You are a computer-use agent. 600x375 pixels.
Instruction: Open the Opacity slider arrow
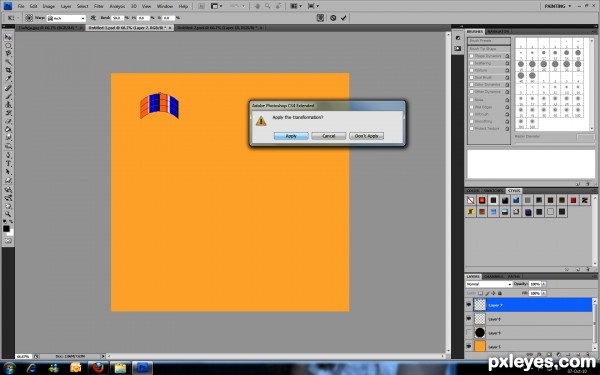pos(544,284)
